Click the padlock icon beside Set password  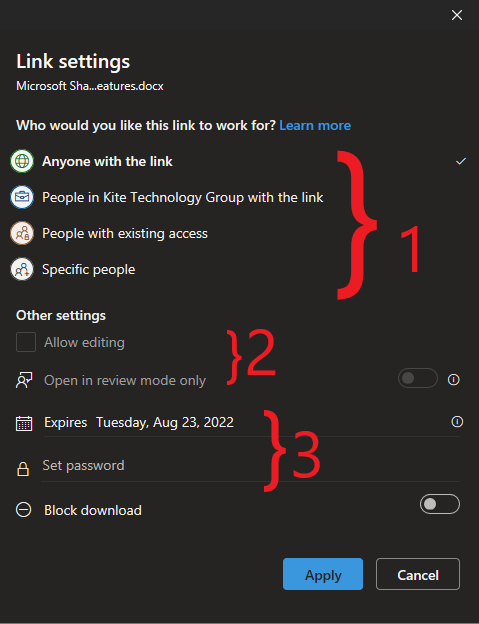click(23, 469)
